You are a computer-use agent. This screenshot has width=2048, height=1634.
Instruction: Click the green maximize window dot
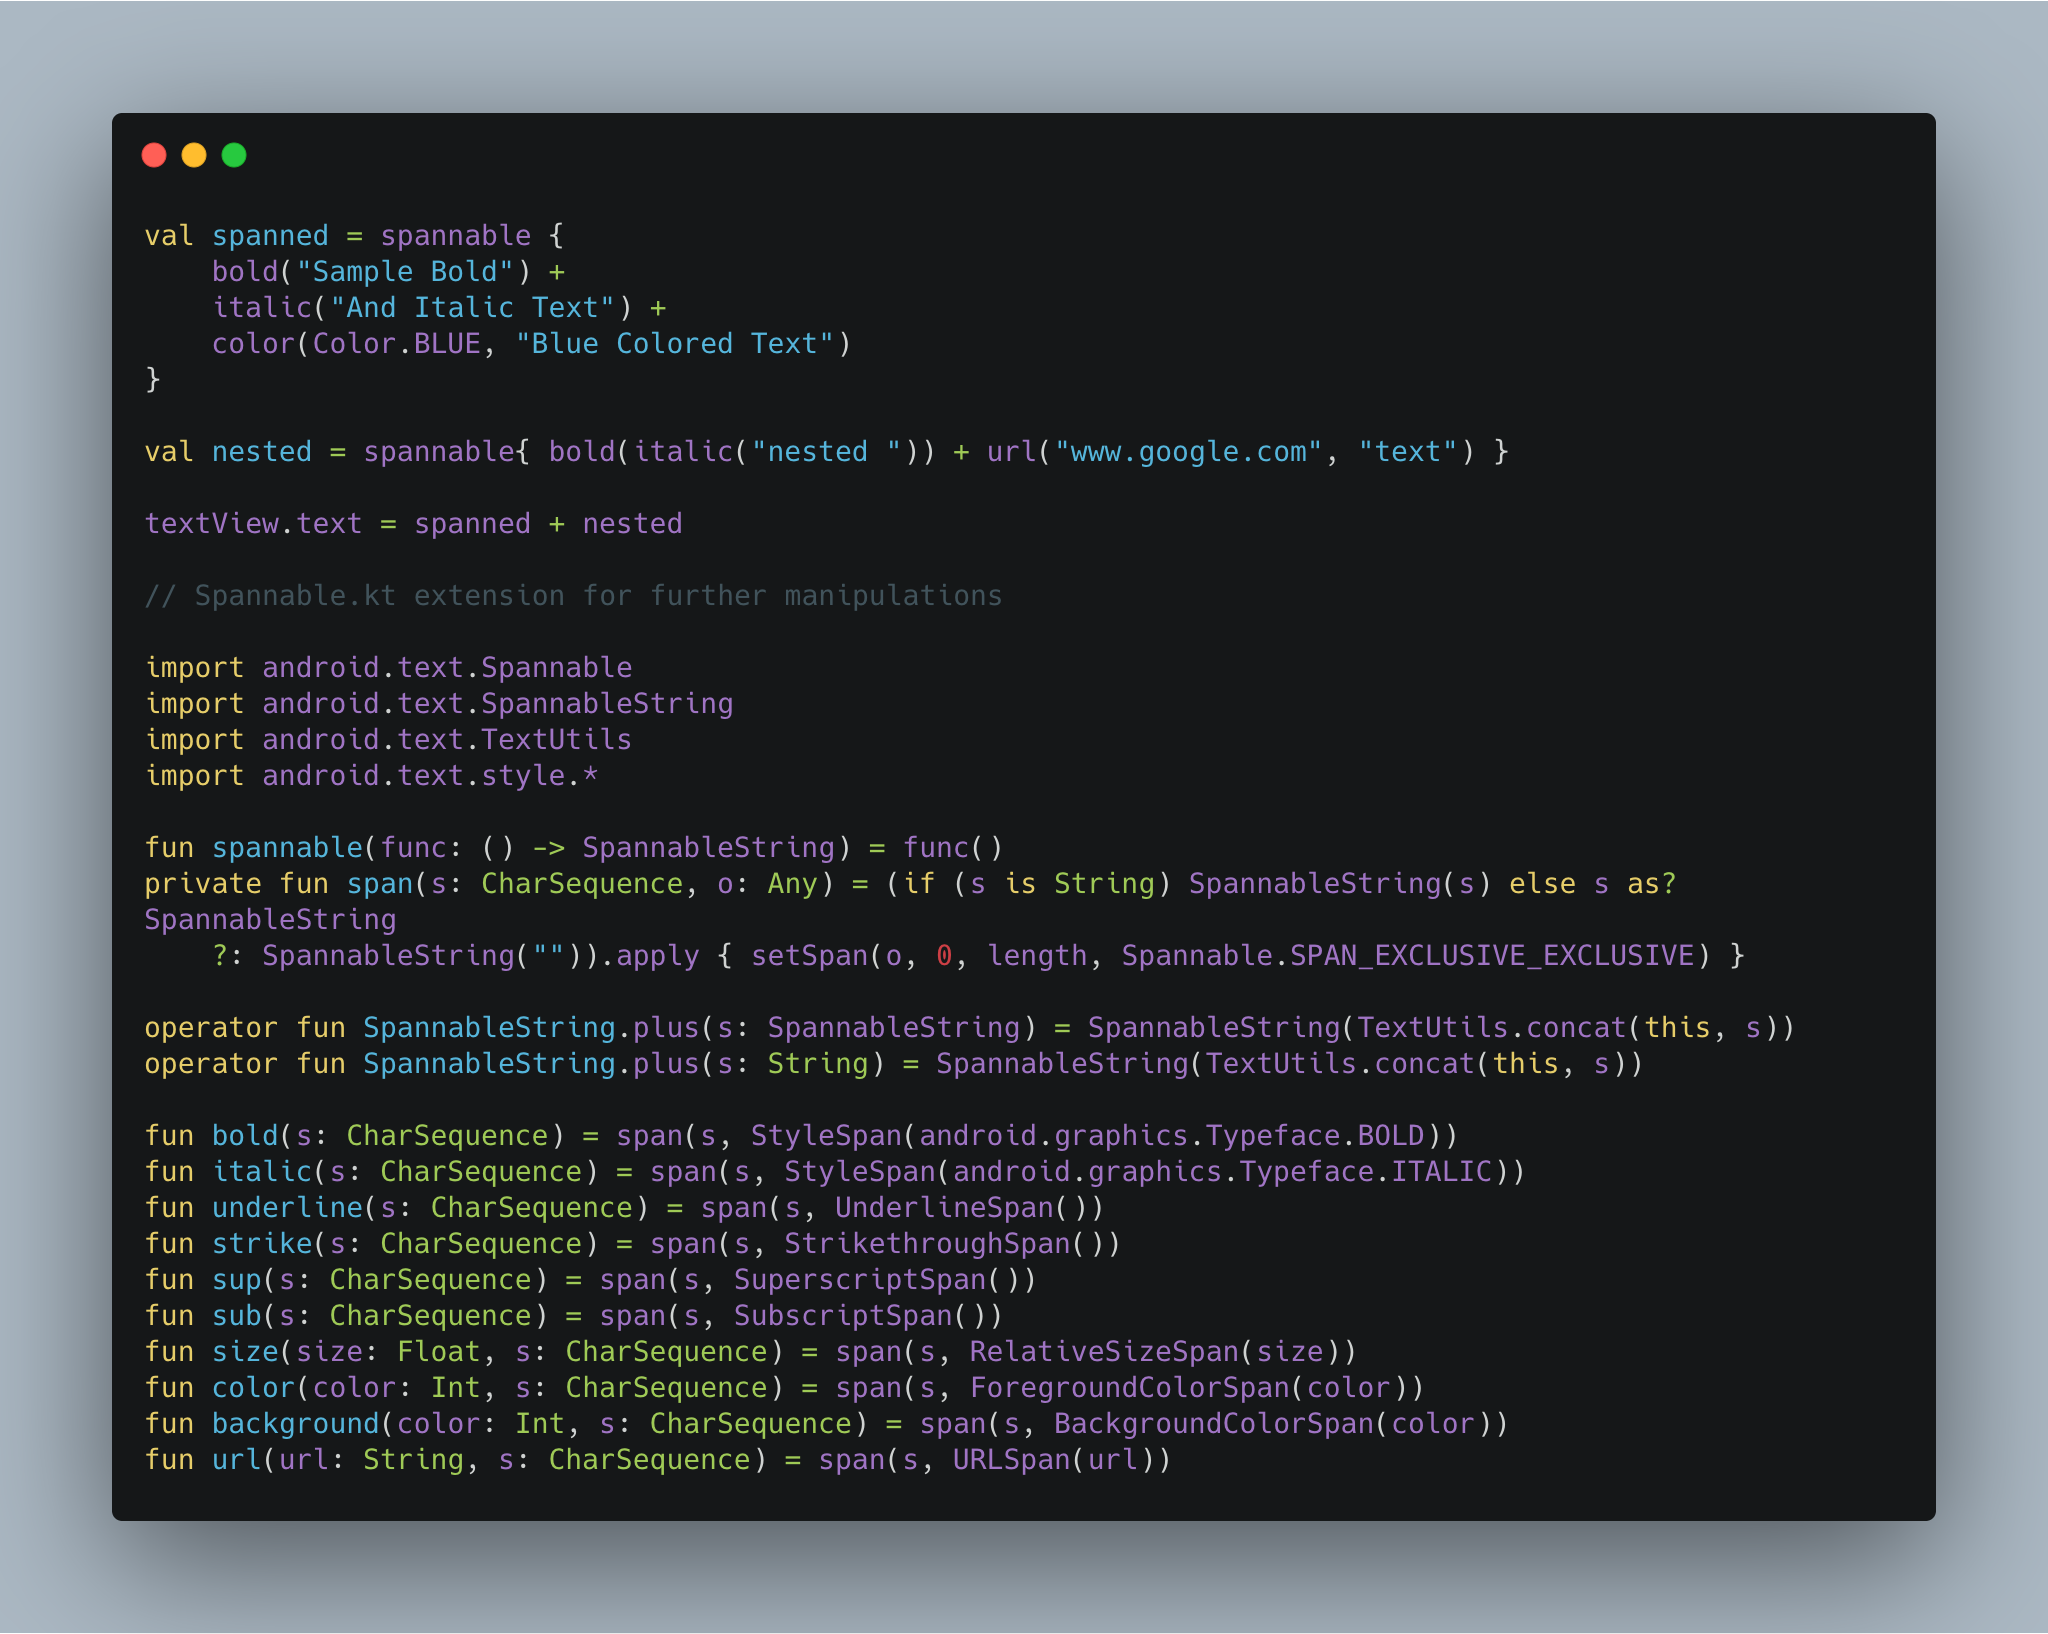click(x=234, y=155)
